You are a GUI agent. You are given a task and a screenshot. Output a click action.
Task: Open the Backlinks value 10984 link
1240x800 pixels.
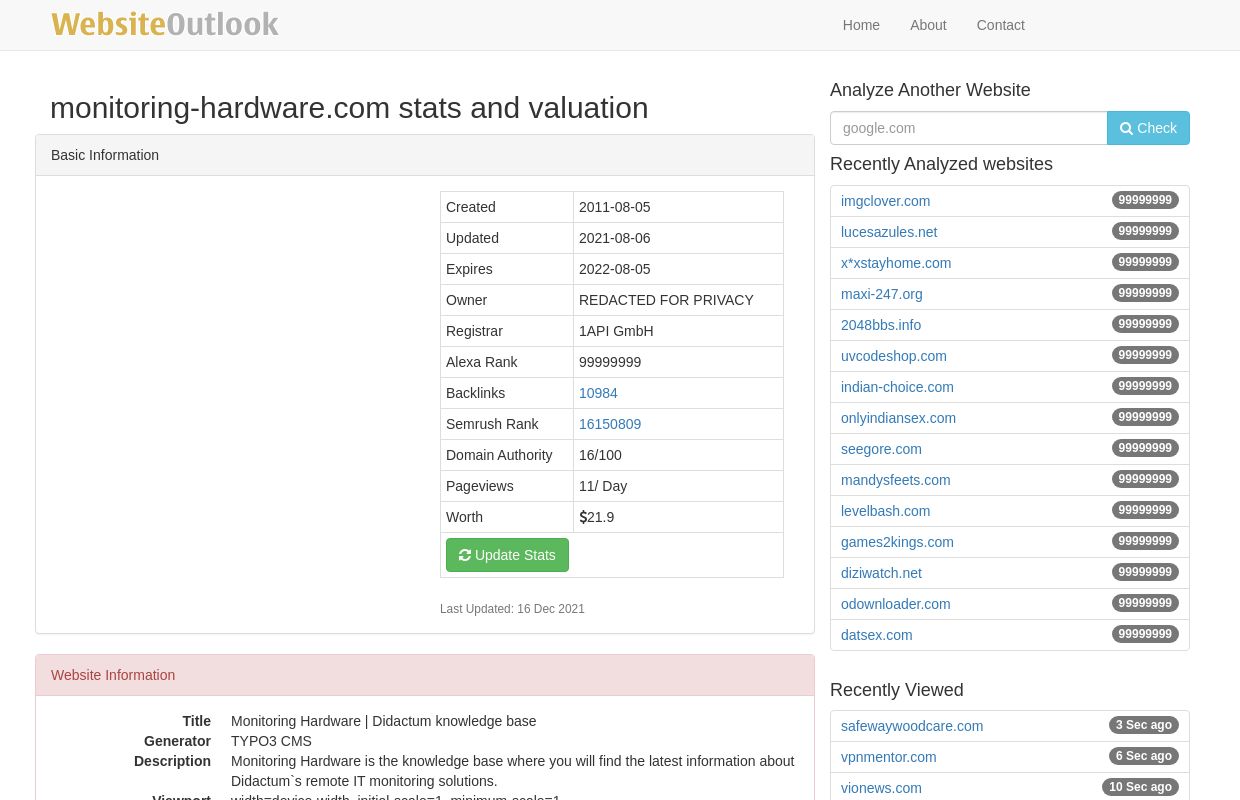pos(598,393)
